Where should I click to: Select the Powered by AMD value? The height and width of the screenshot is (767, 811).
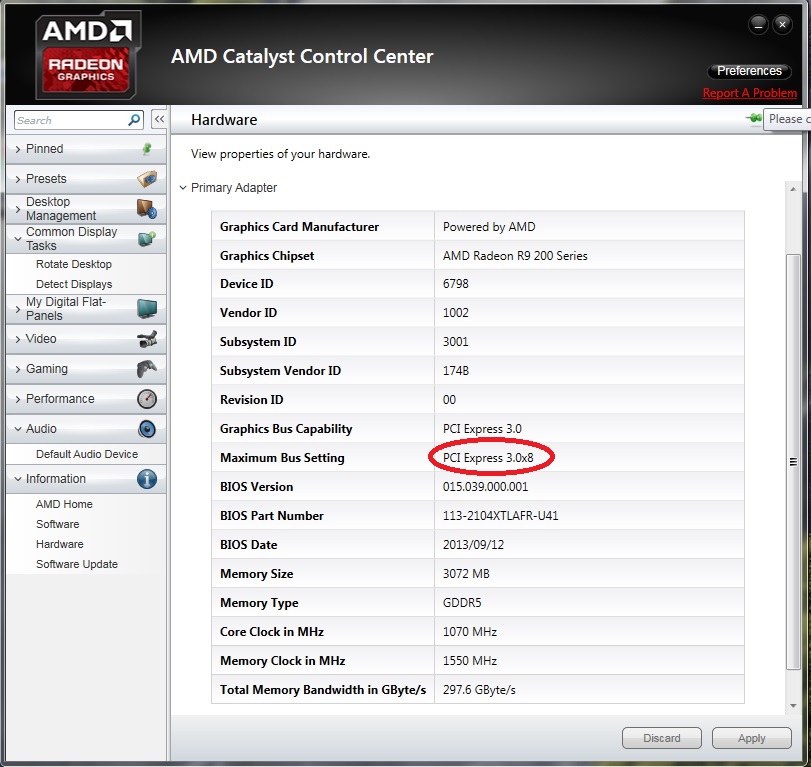489,227
